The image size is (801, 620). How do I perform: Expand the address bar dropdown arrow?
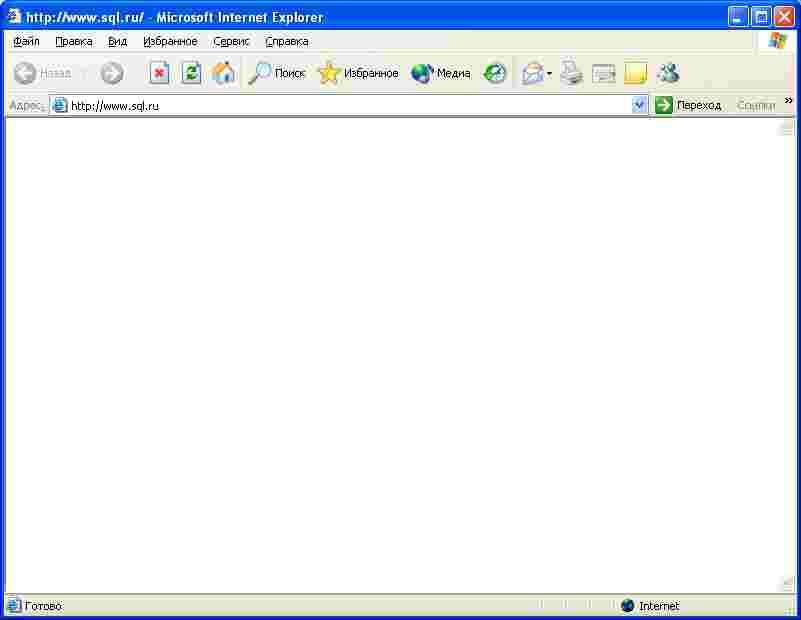click(640, 105)
